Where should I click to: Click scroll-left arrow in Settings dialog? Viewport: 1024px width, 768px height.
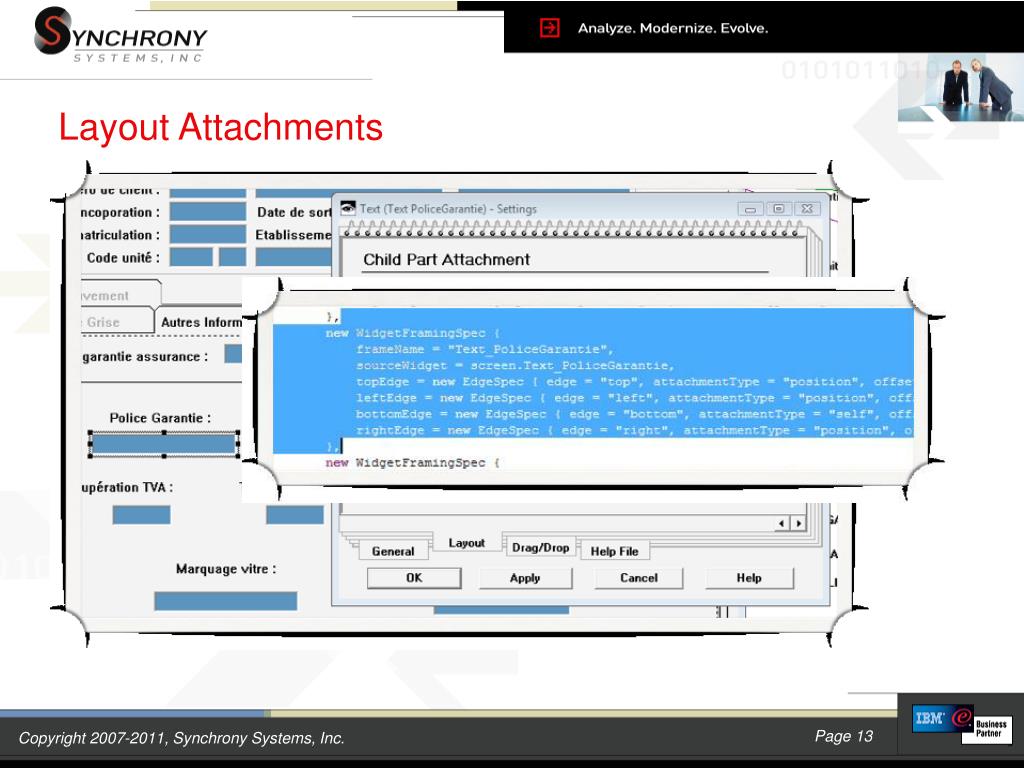click(x=782, y=523)
